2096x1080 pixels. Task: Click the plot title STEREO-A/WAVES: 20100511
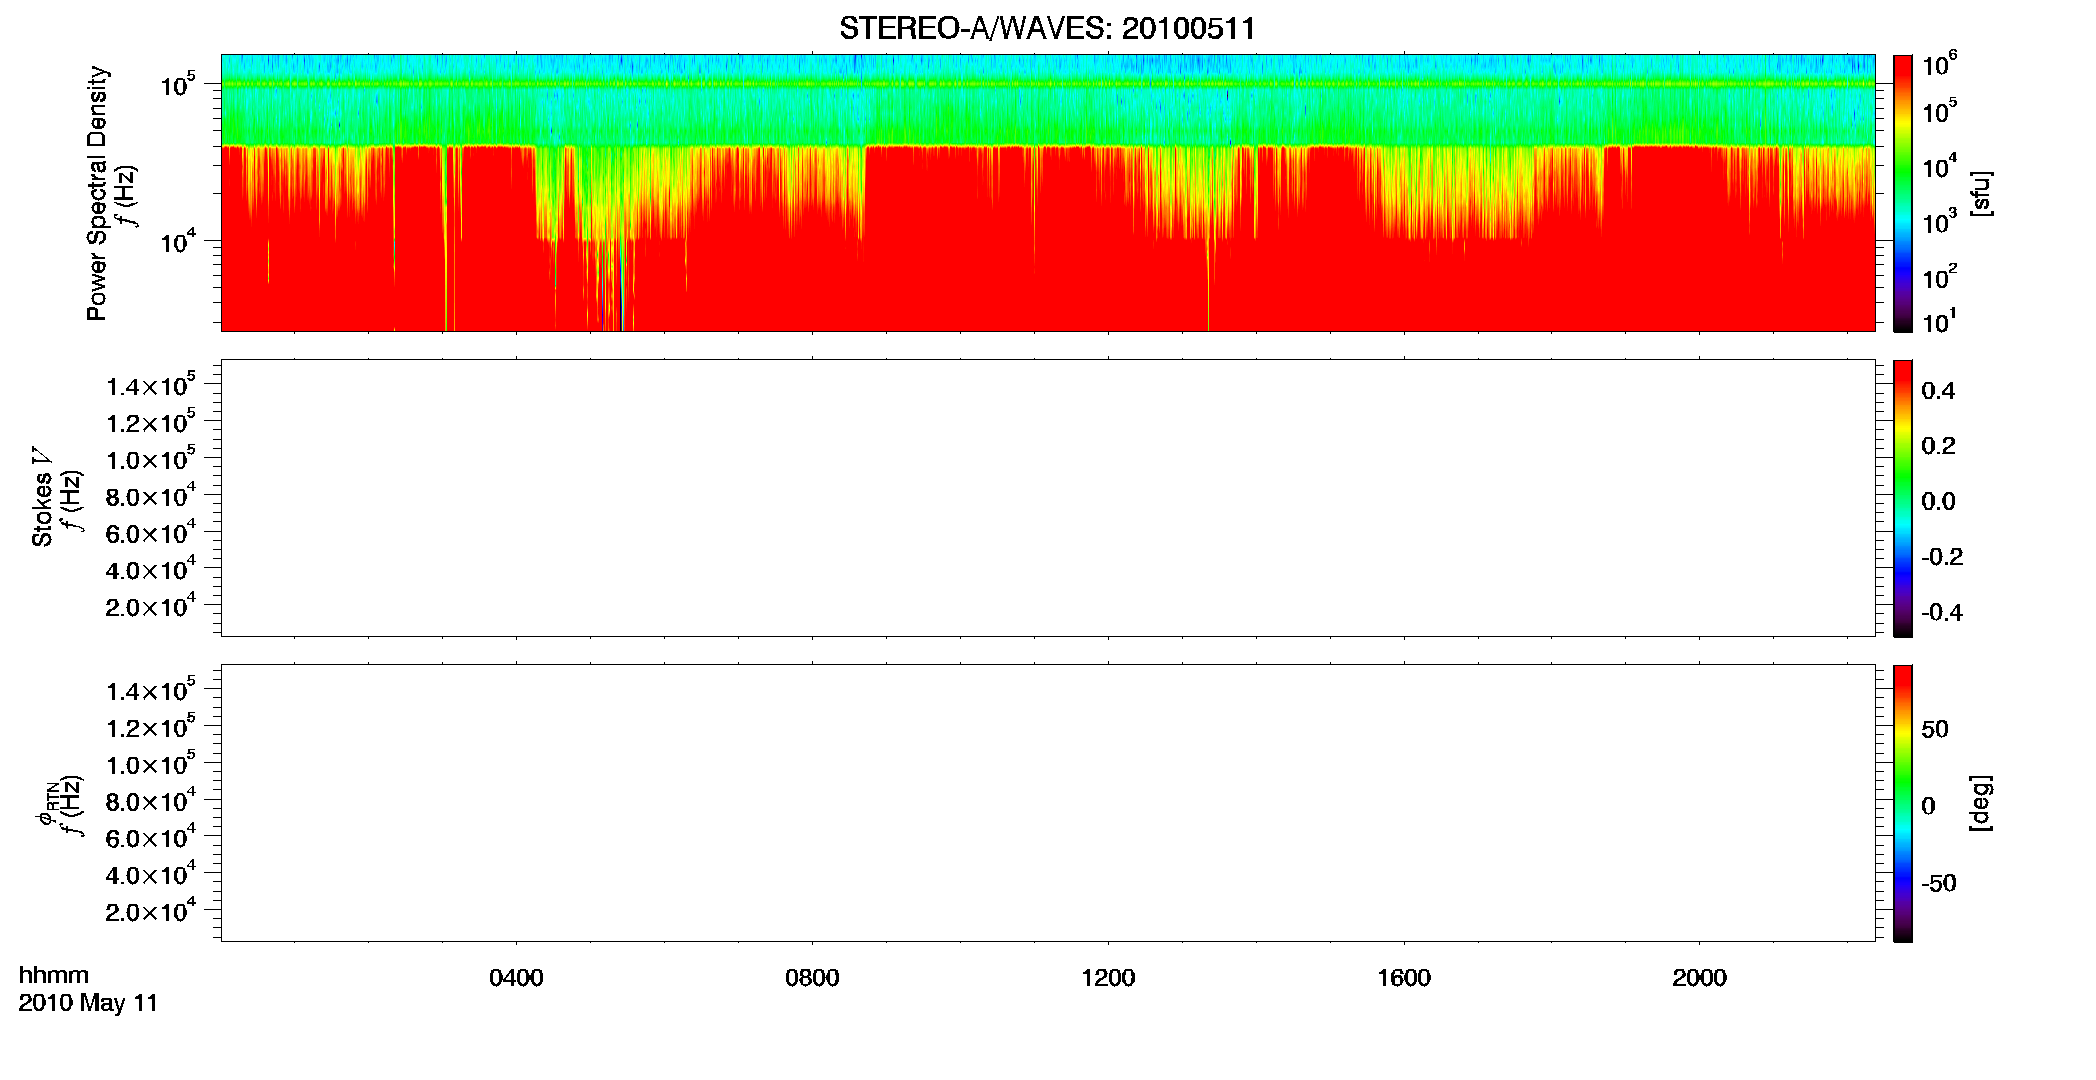click(1047, 28)
